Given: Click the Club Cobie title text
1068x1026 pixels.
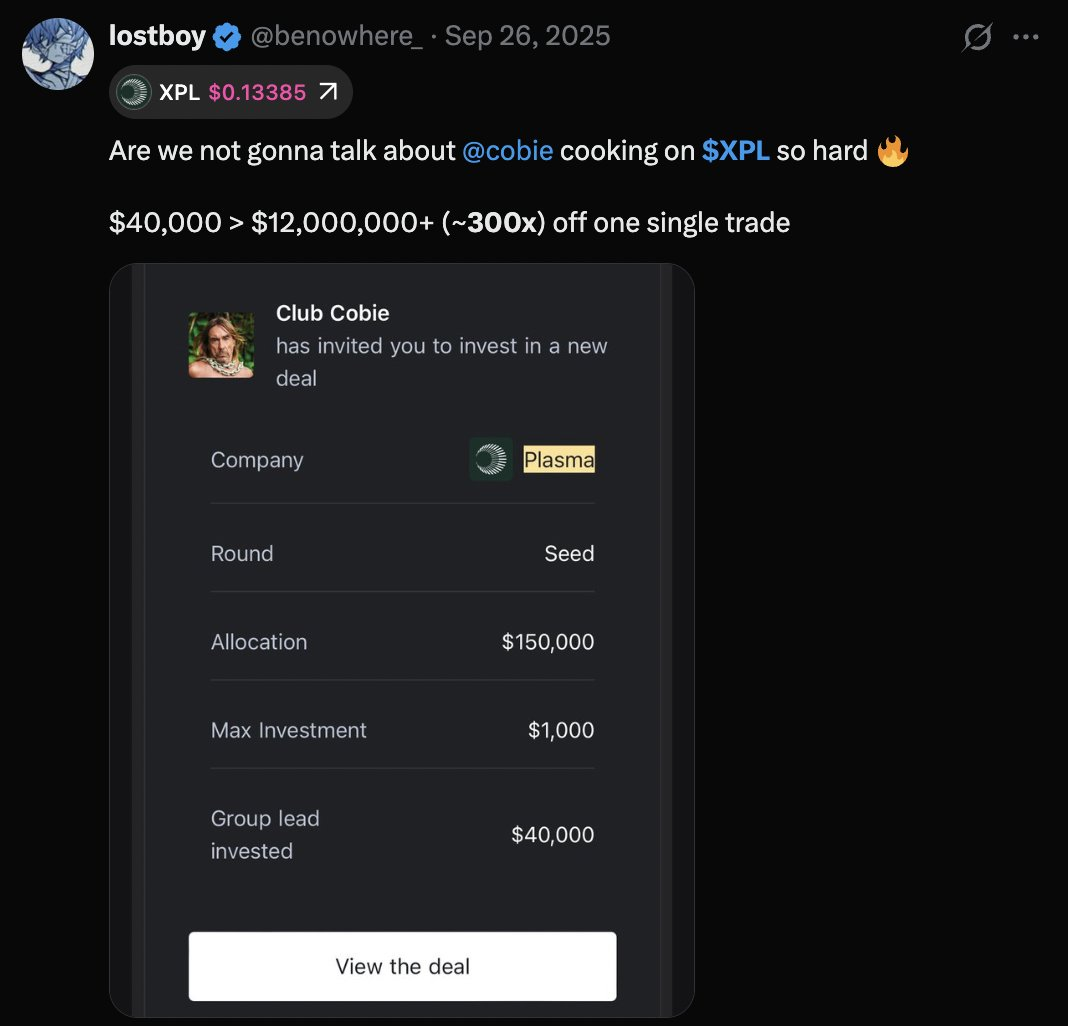Looking at the screenshot, I should (332, 313).
